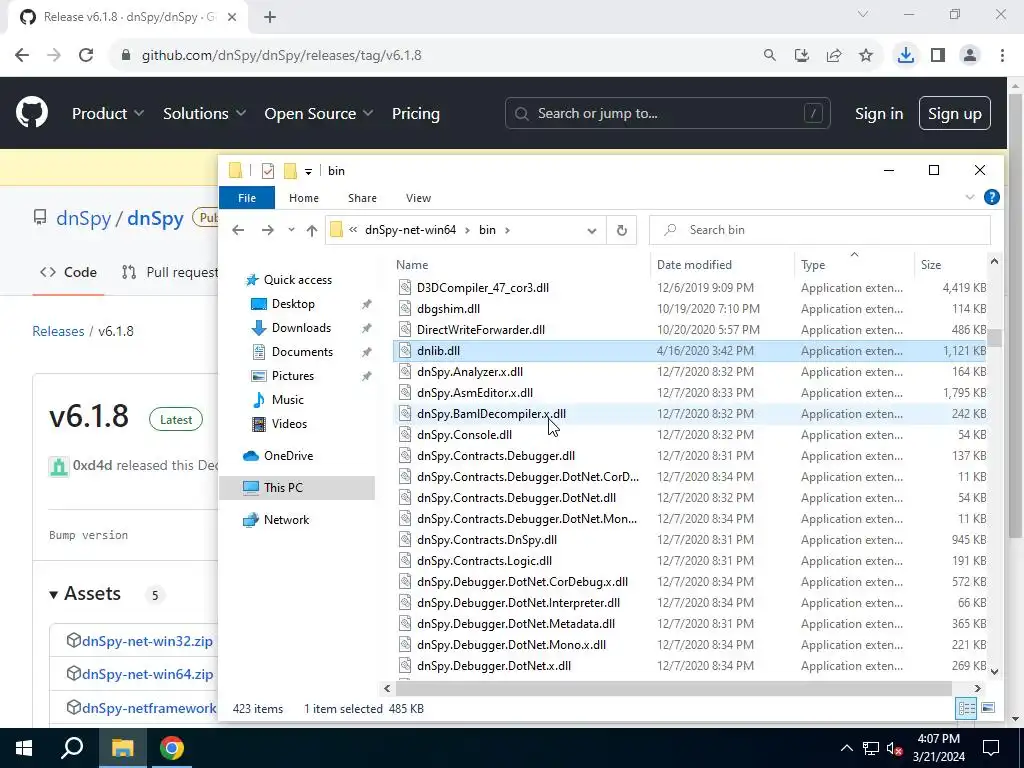Open the Share ribbon tab
The image size is (1024, 768).
coord(362,198)
